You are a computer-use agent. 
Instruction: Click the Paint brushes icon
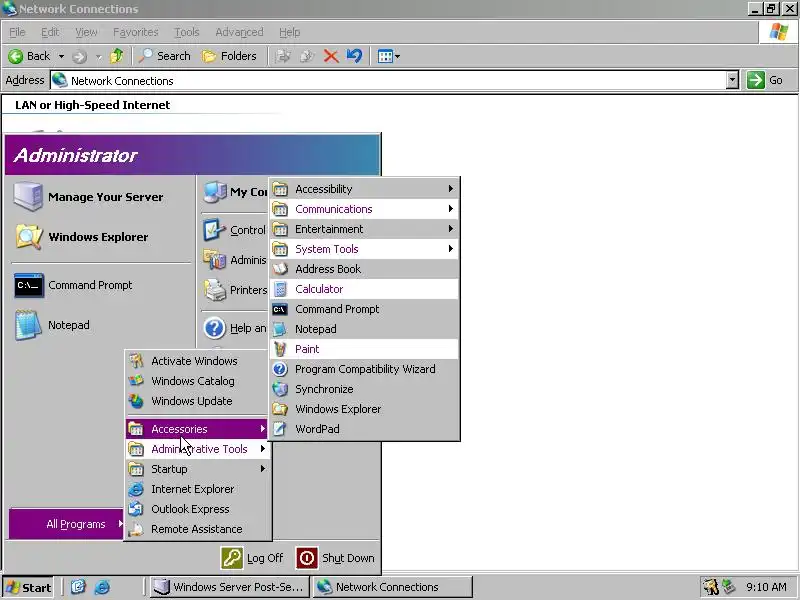[x=280, y=349]
